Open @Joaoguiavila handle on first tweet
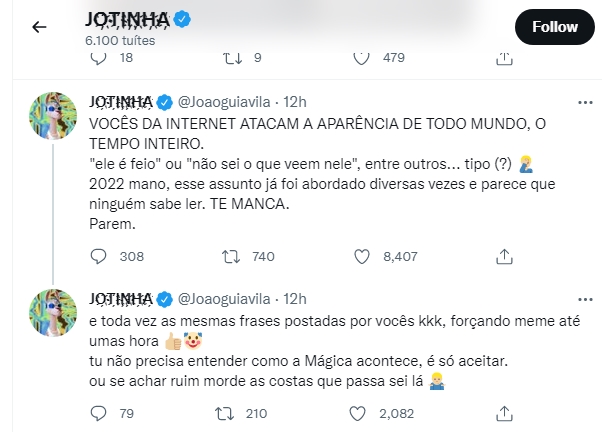The width and height of the screenshot is (602, 432). coord(229,102)
